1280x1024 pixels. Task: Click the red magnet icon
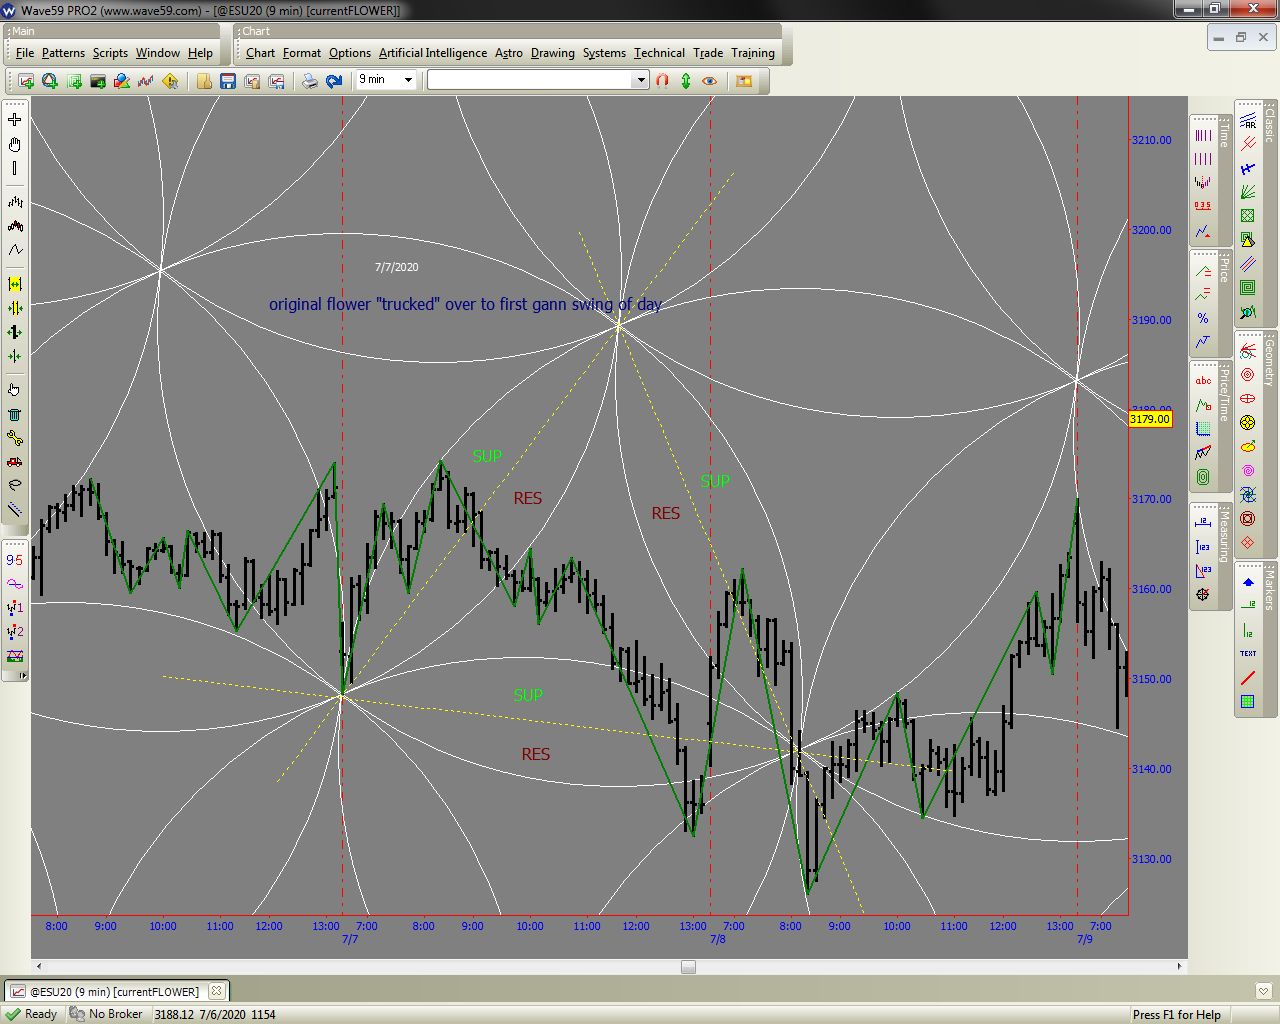click(662, 81)
